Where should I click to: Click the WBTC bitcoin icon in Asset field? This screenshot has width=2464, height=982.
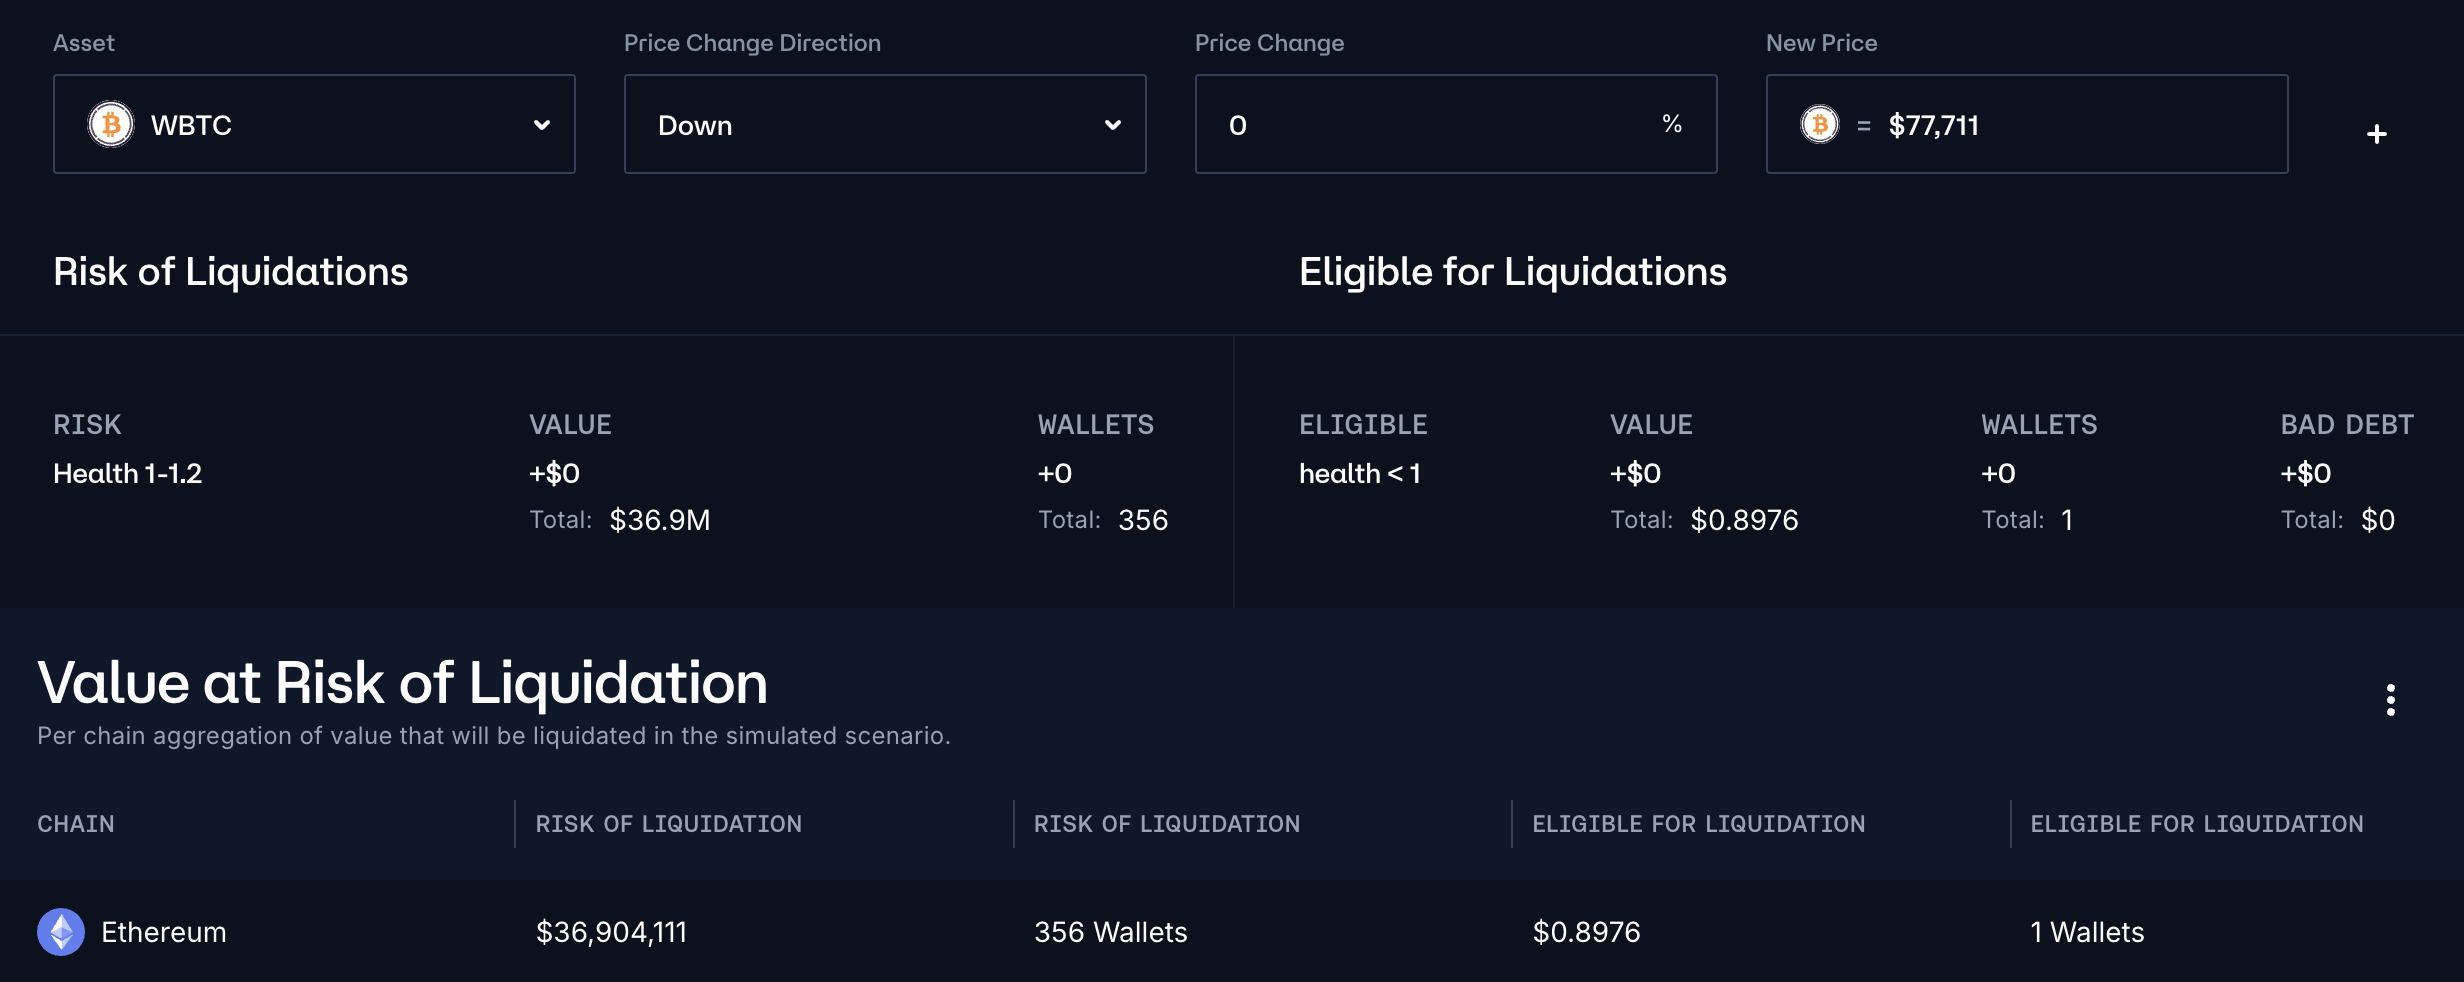tap(111, 125)
